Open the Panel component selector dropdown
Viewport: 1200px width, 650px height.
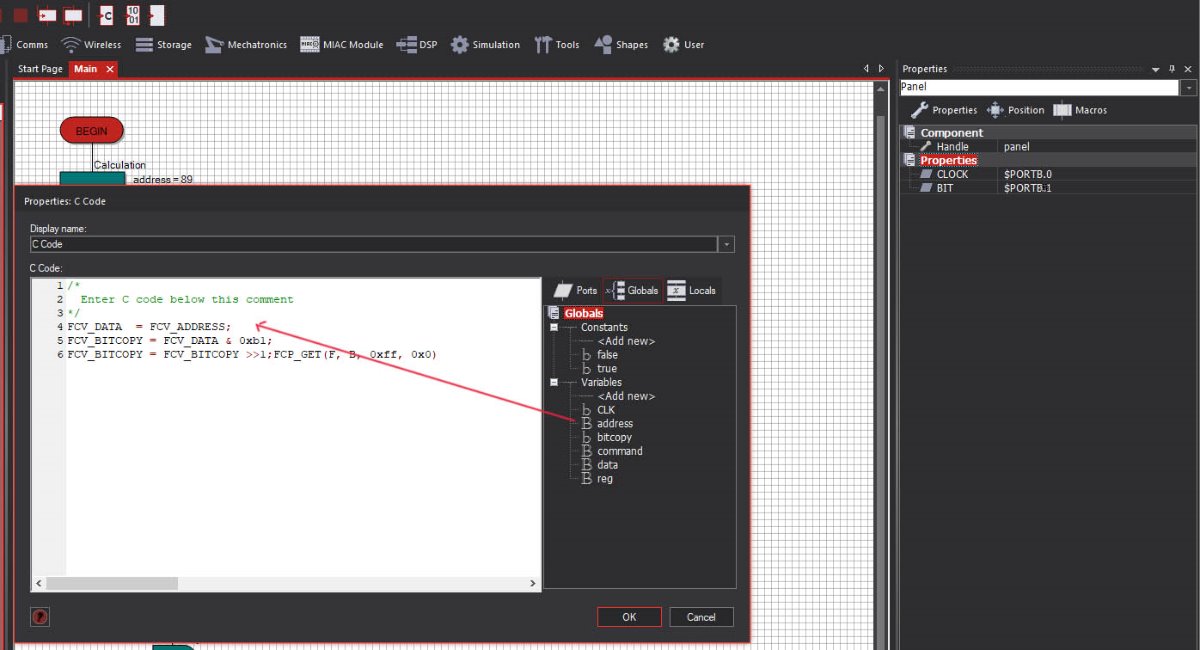1189,87
